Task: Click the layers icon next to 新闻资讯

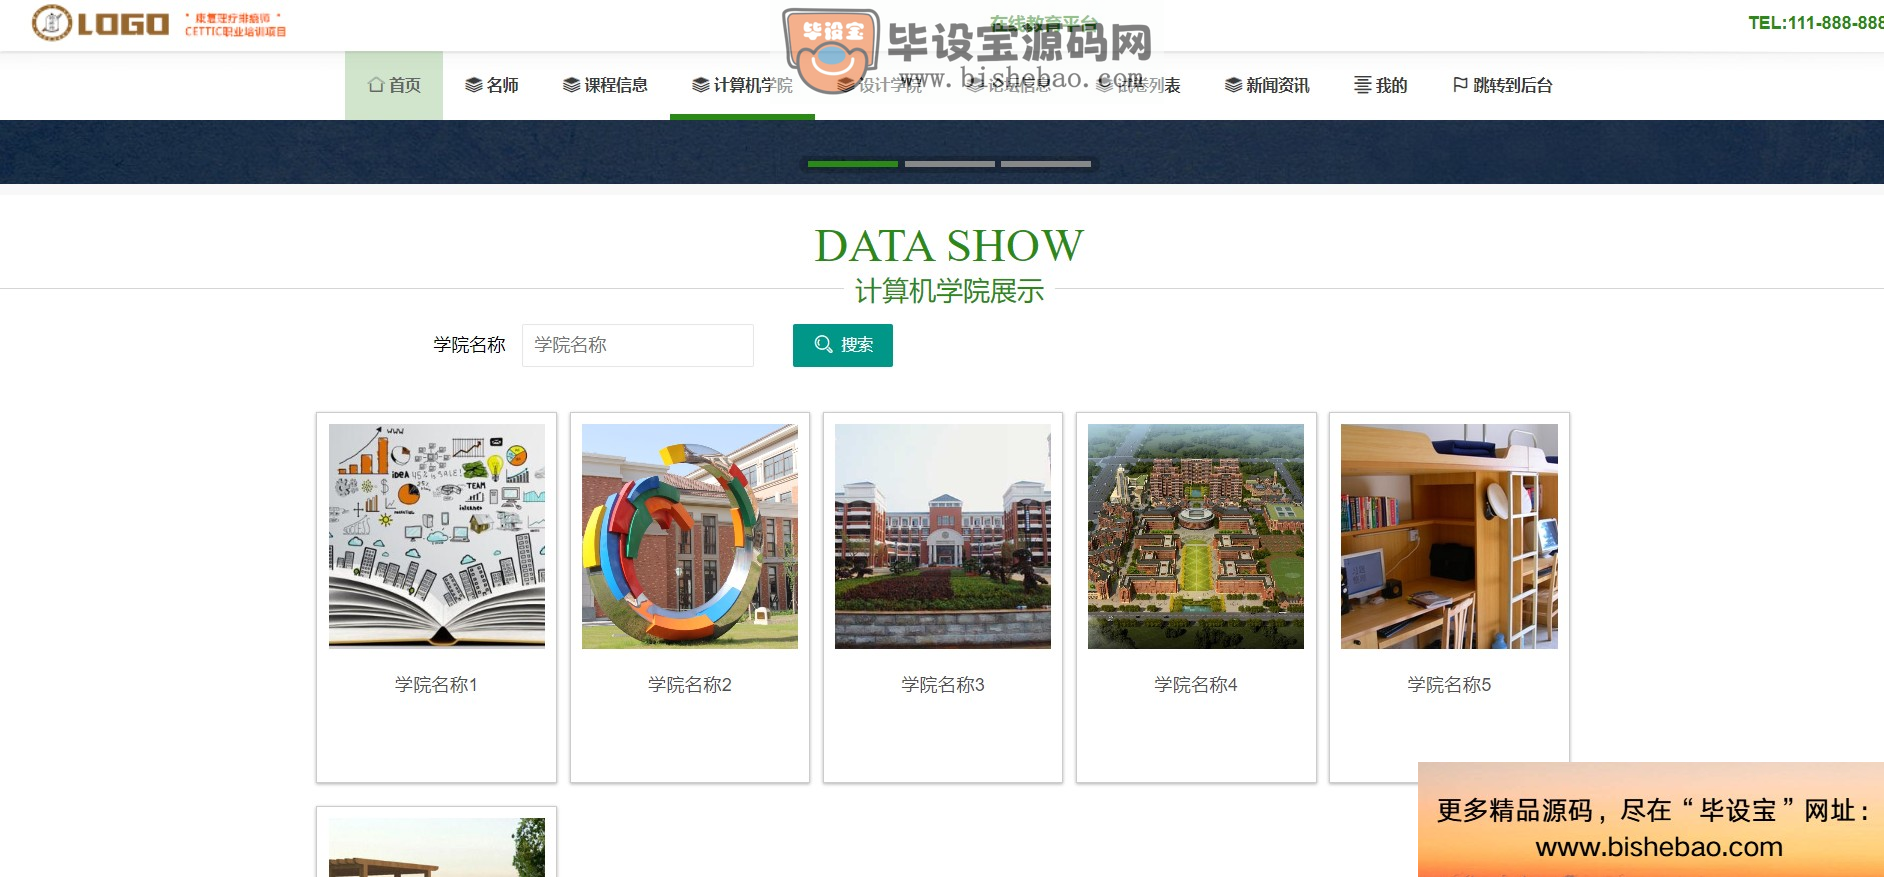Action: [x=1234, y=85]
